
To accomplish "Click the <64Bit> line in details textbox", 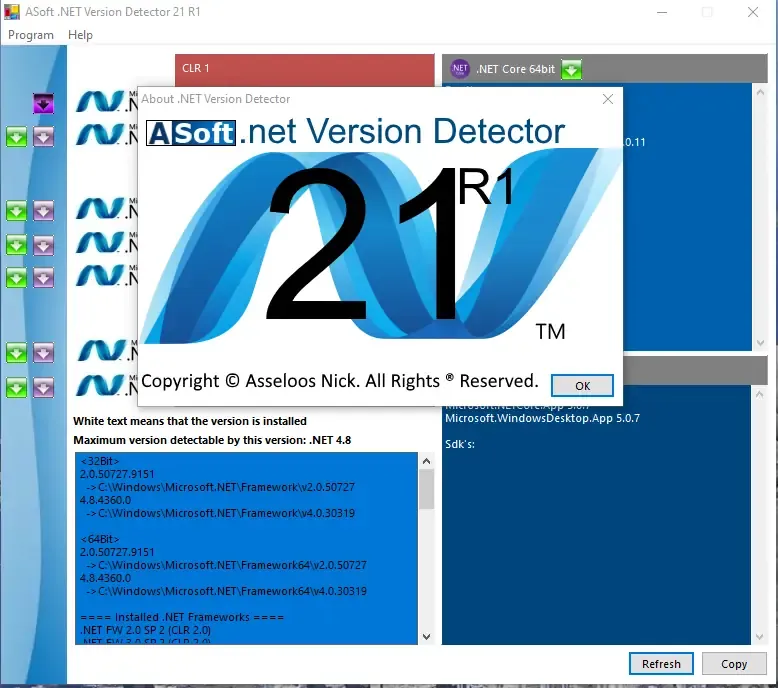I will (x=100, y=539).
